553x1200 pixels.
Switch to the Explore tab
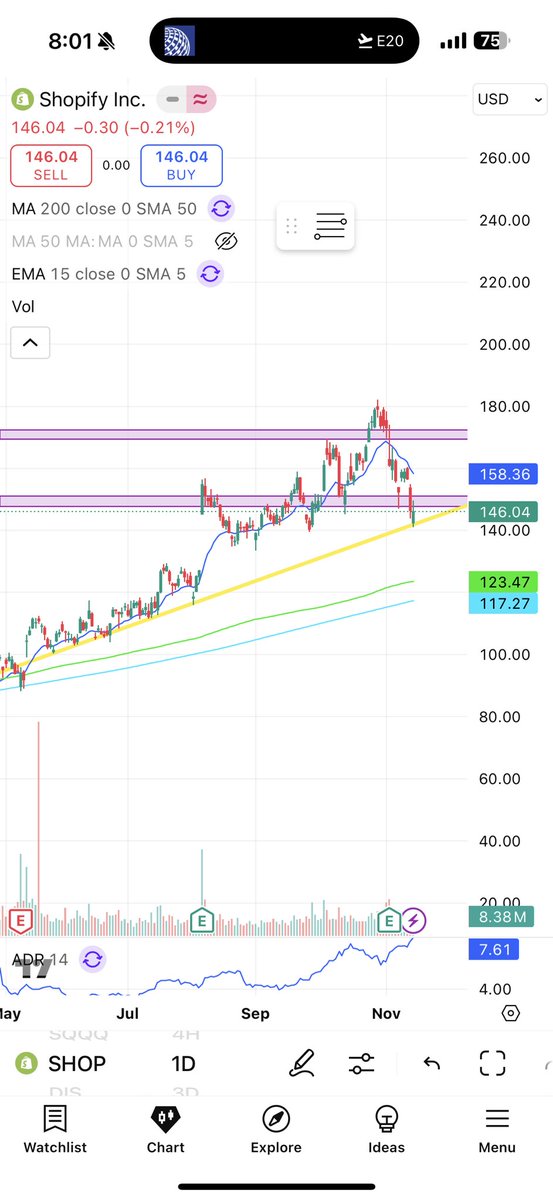[276, 1130]
